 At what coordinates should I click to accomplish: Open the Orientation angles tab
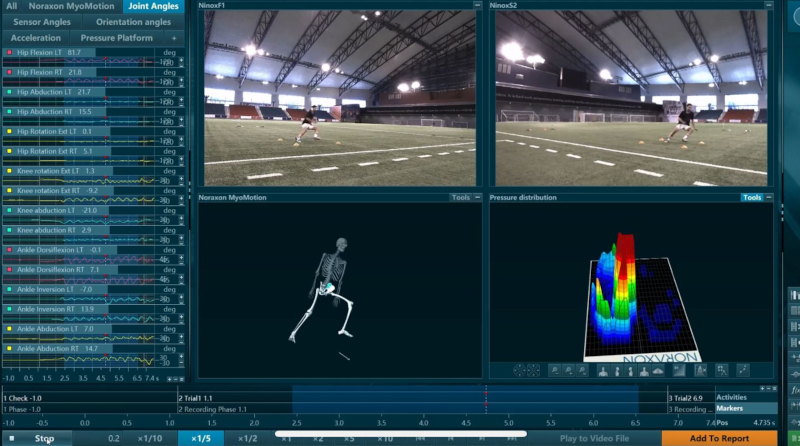[x=133, y=22]
